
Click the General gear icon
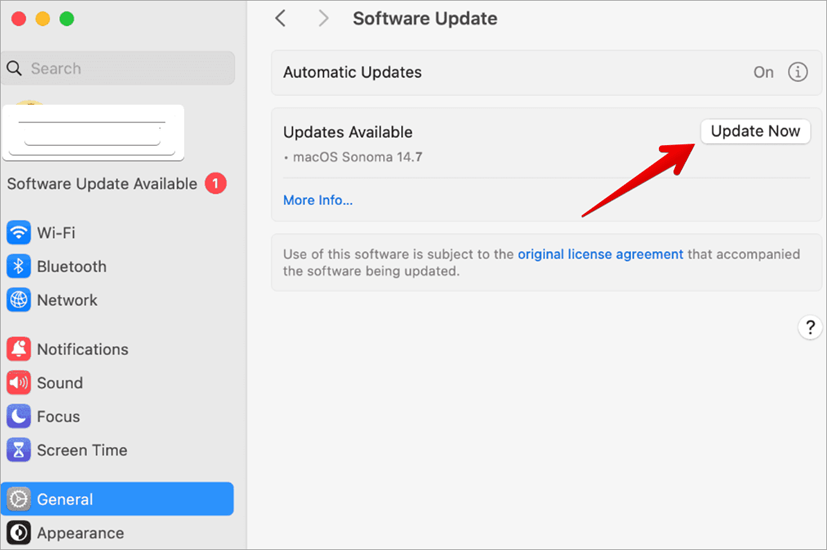pos(18,499)
